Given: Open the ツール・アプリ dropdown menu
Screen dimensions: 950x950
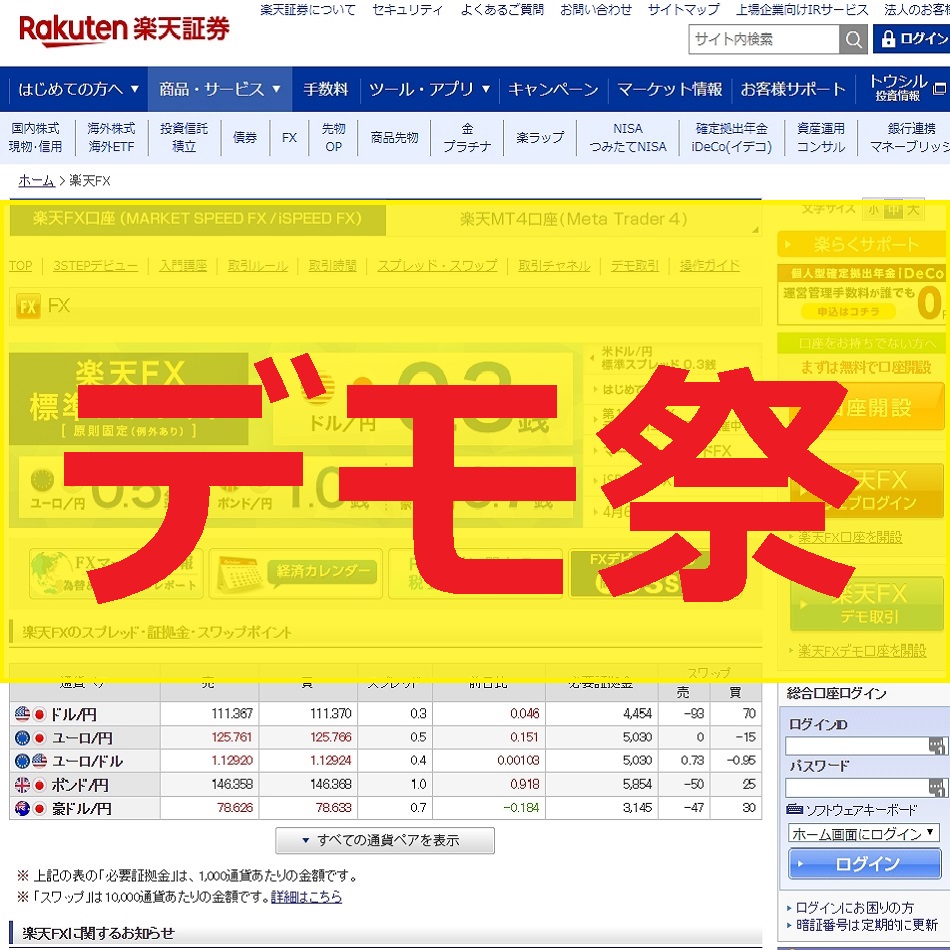Looking at the screenshot, I should (x=429, y=90).
